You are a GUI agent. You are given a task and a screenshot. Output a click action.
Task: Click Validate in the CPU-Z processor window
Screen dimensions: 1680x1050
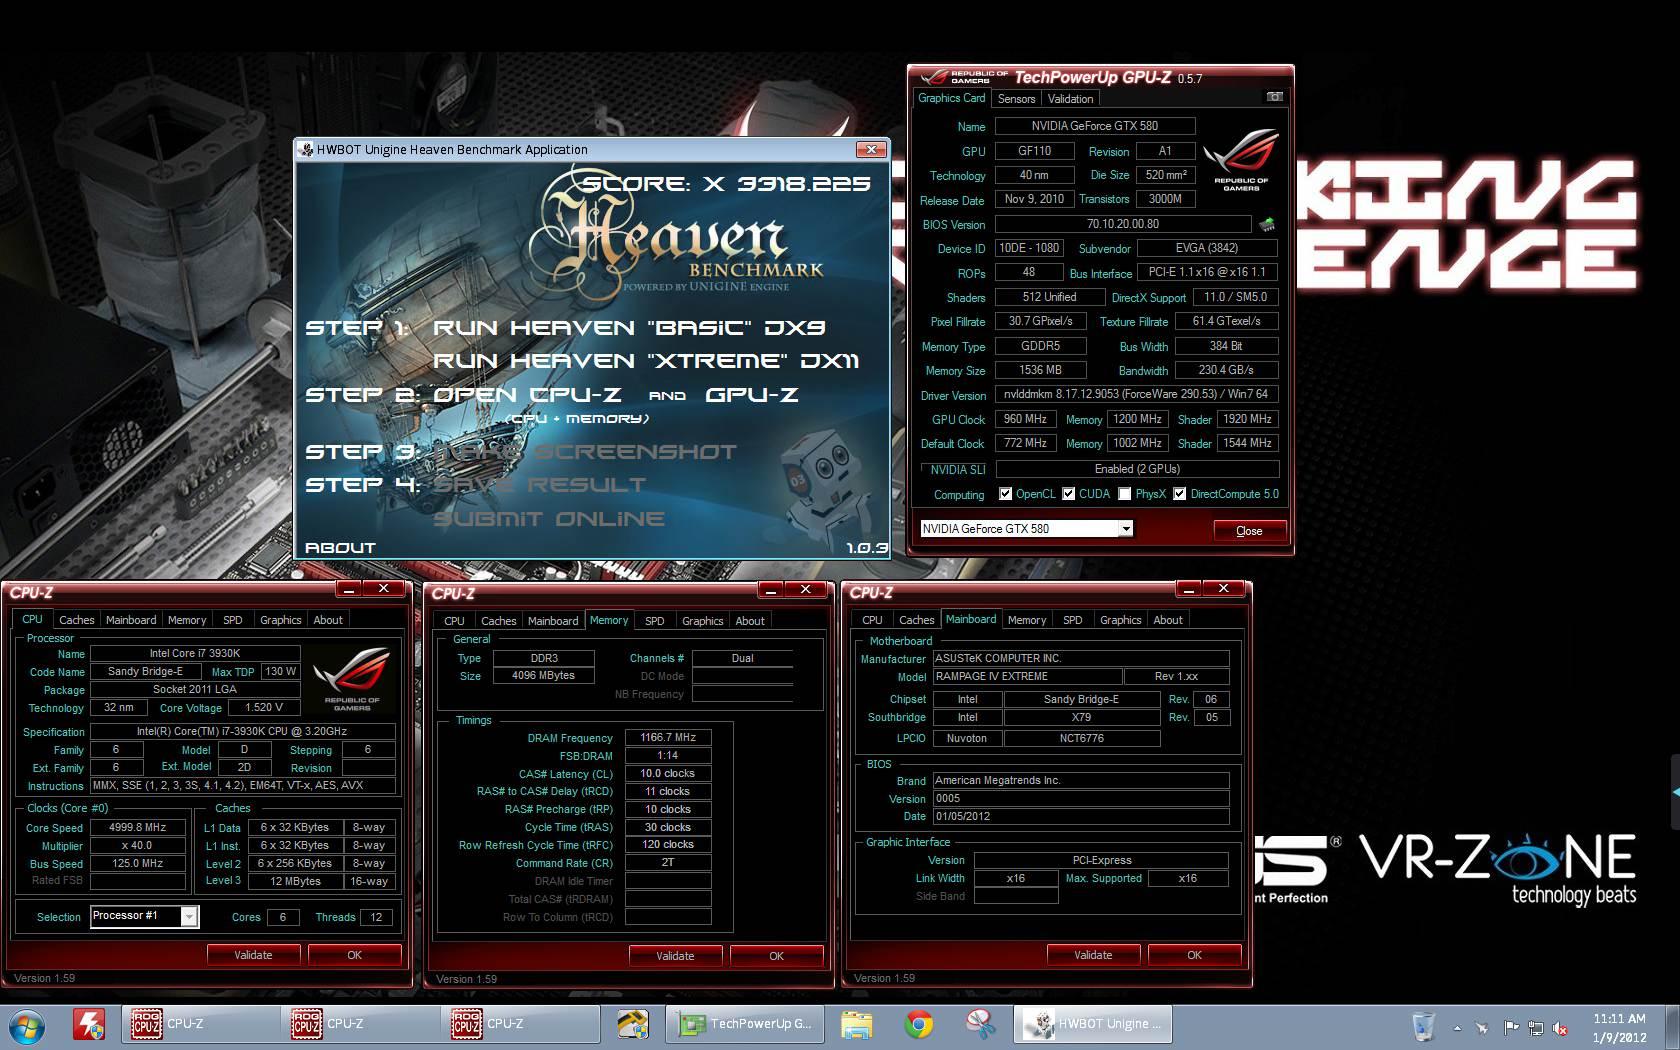253,955
